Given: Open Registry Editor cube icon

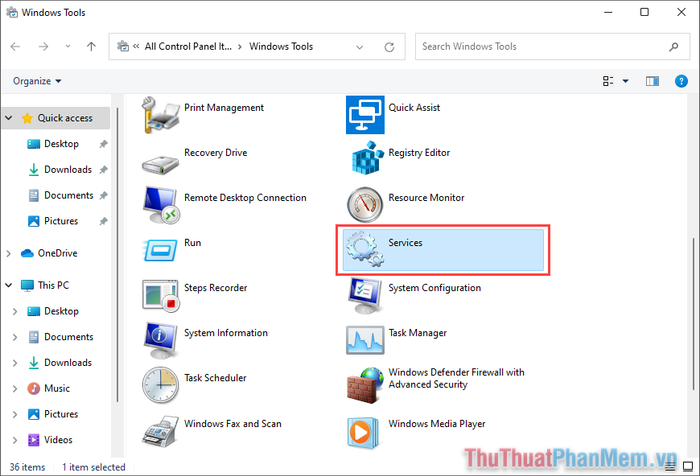Looking at the screenshot, I should (x=367, y=158).
